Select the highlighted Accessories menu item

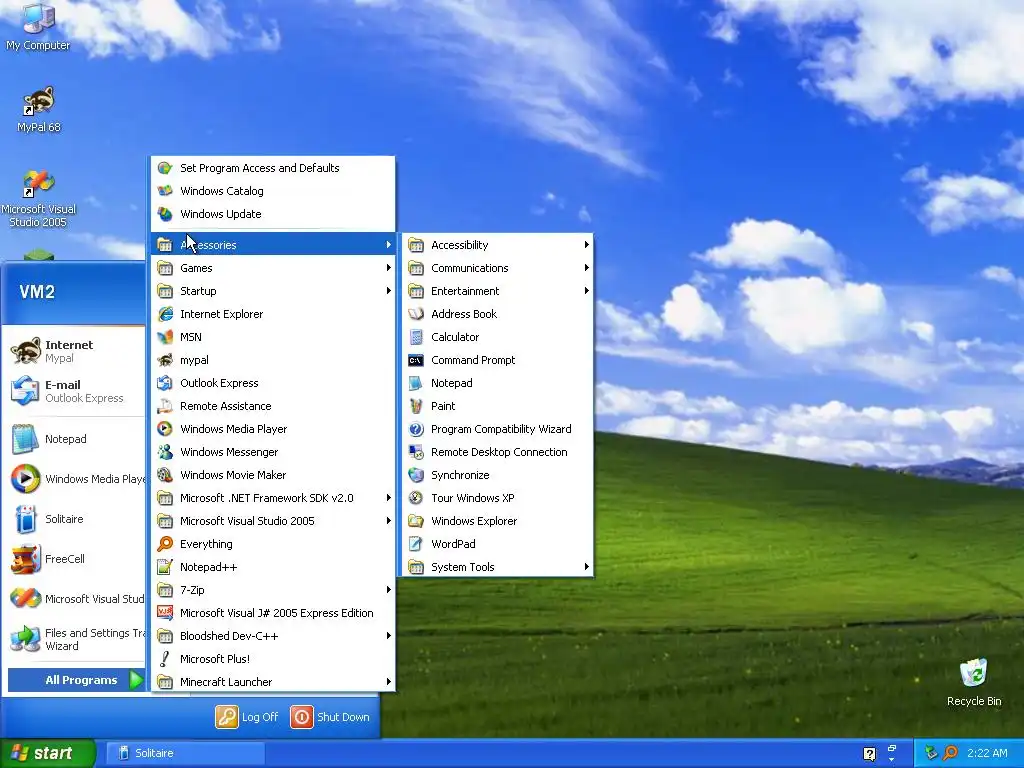tap(273, 245)
